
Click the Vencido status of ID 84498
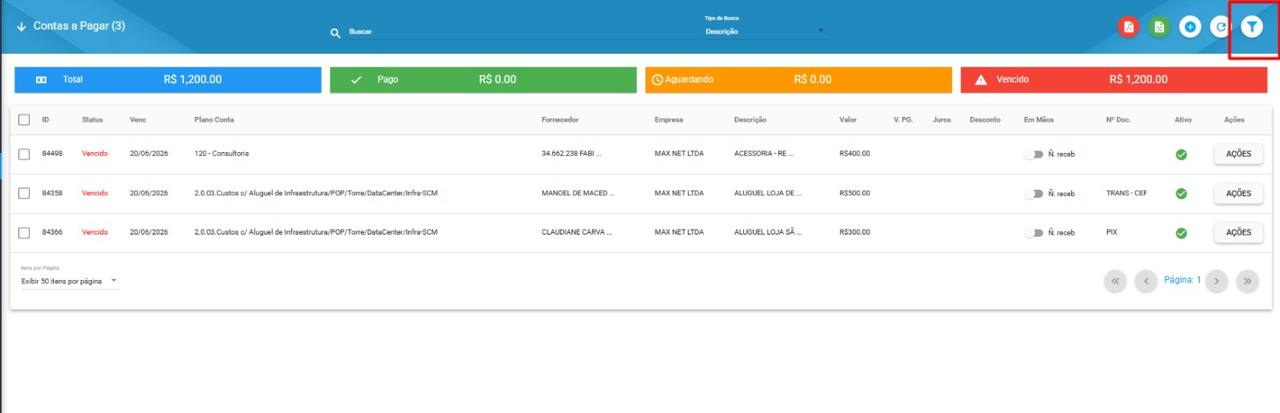coord(94,154)
